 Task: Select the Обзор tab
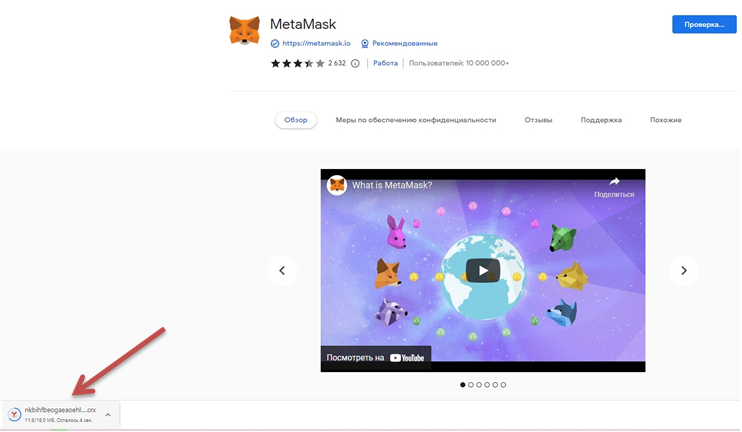pyautogui.click(x=296, y=120)
